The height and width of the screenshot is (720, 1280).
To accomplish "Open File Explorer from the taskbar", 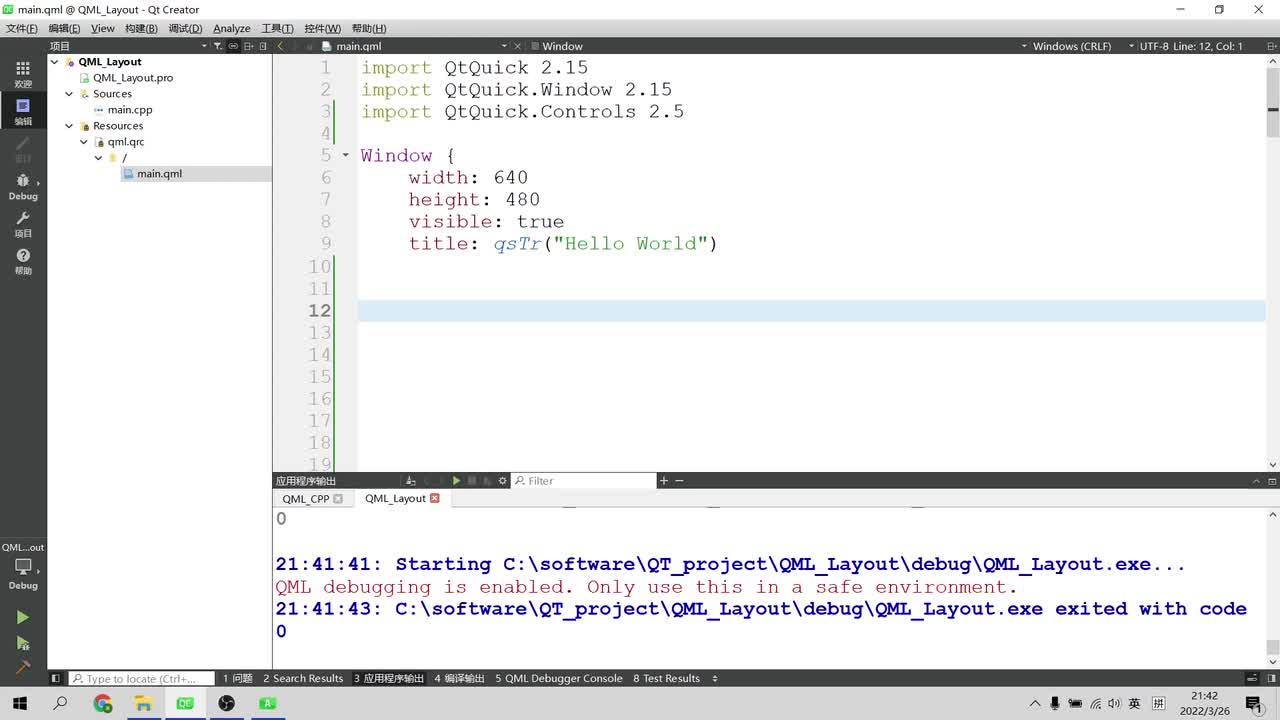I will pyautogui.click(x=143, y=703).
